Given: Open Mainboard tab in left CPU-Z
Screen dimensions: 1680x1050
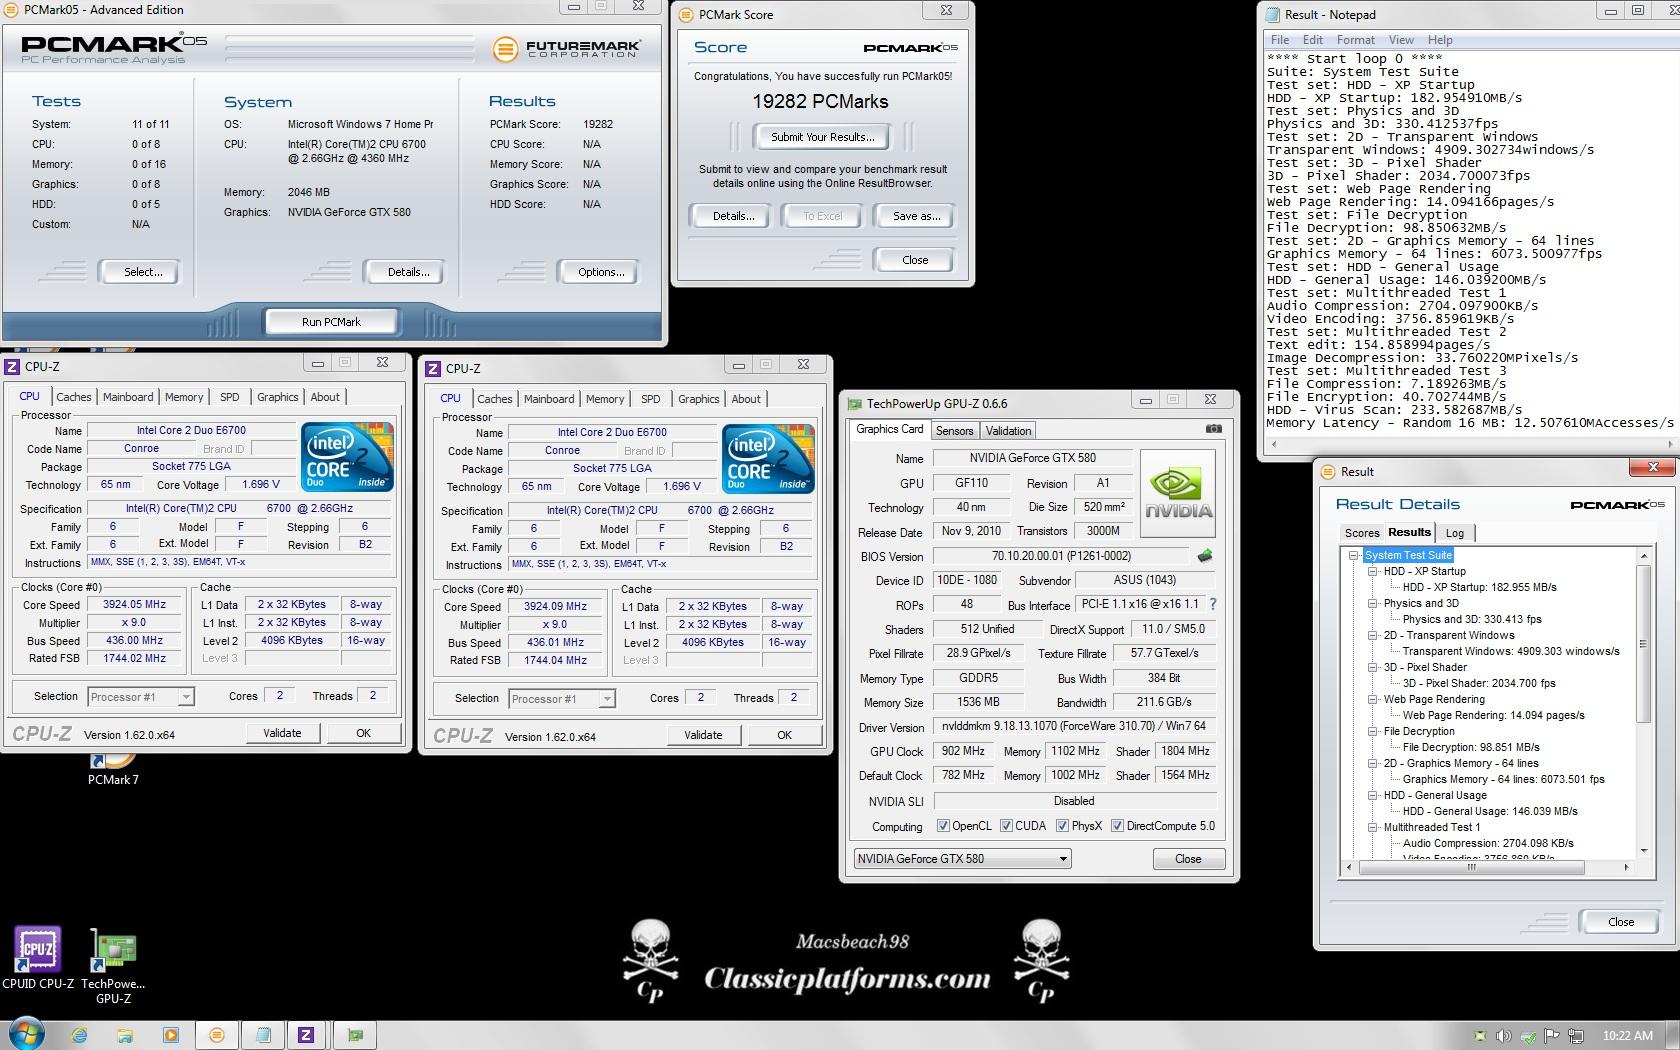Looking at the screenshot, I should (128, 397).
